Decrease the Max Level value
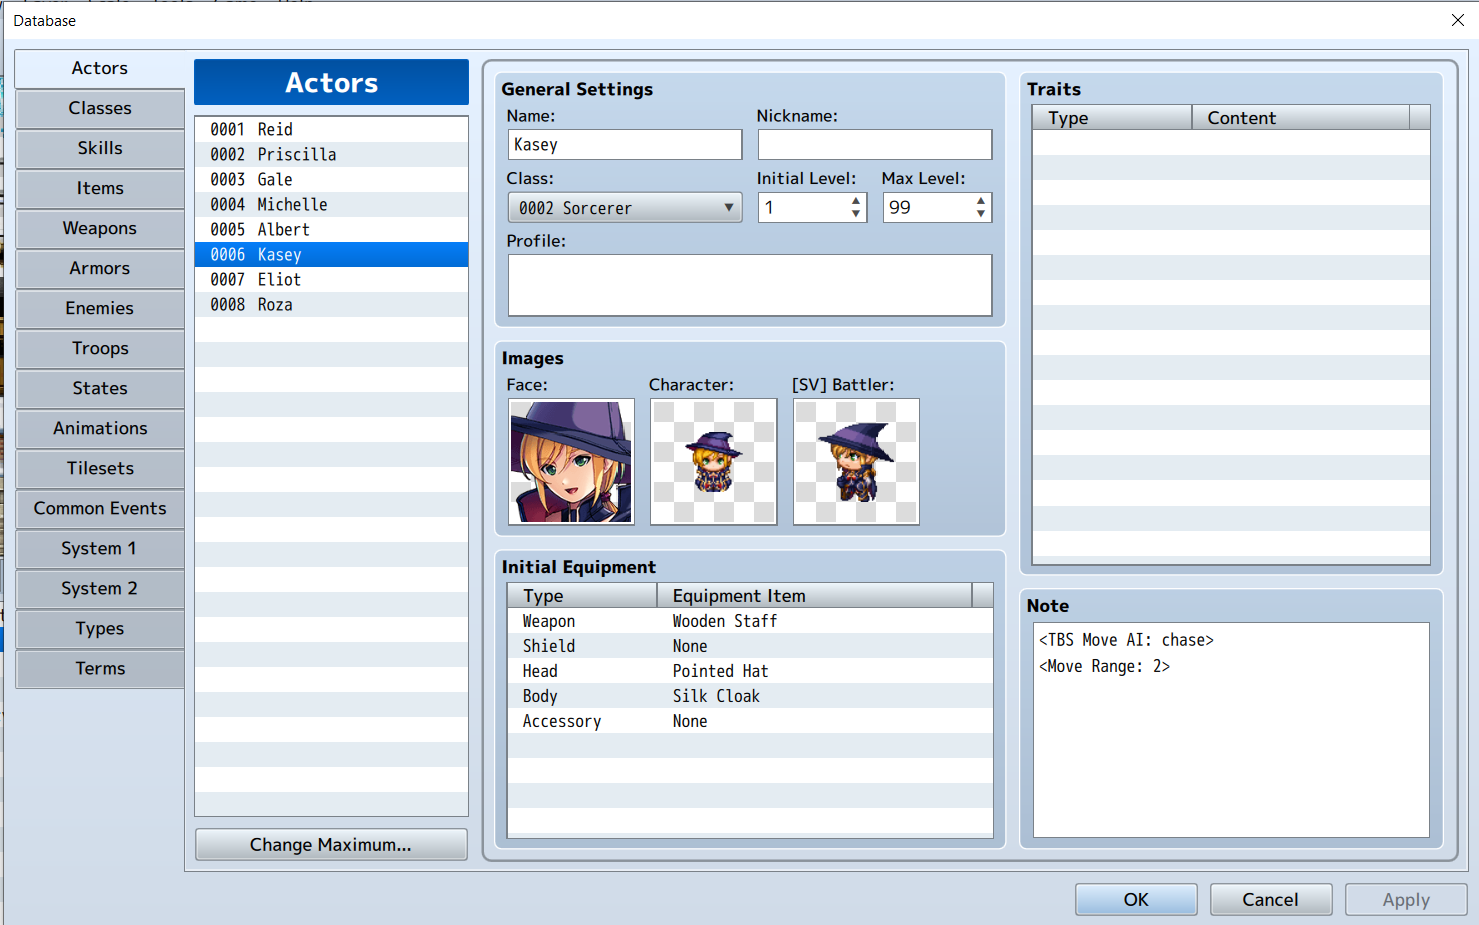 pyautogui.click(x=981, y=214)
